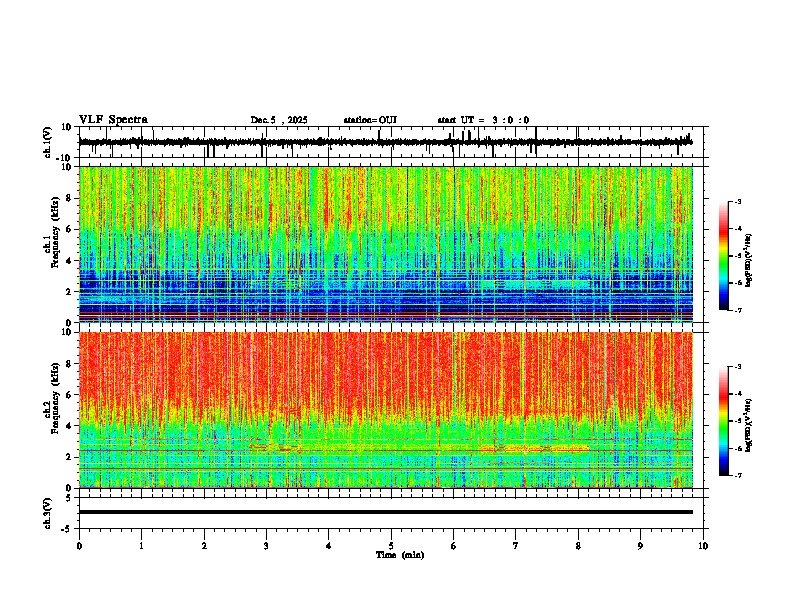This screenshot has width=792, height=612.
Task: Click the "8" minute tick on time axis
Action: [x=578, y=546]
